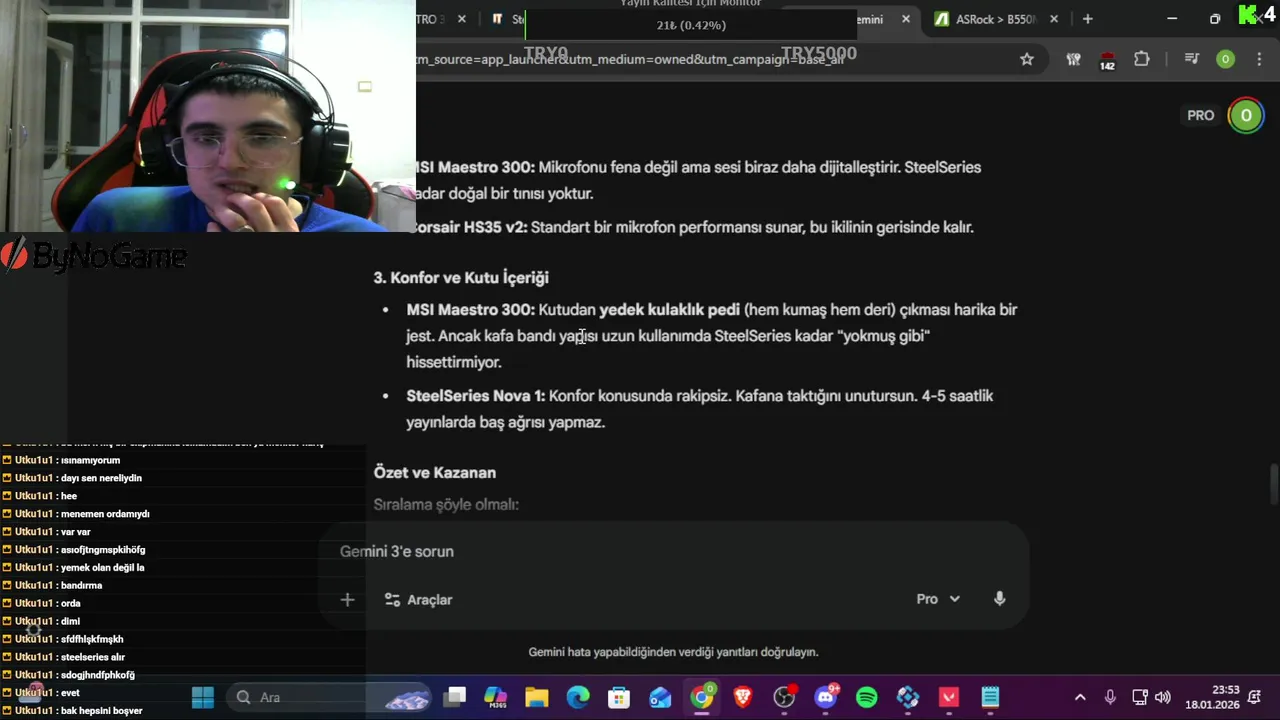Click the address bar URL text
Image resolution: width=1280 pixels, height=720 pixels.
point(630,59)
